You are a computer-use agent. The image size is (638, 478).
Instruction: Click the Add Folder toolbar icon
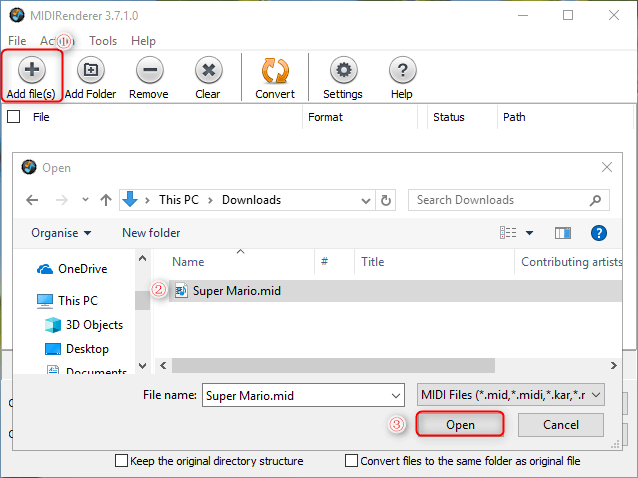coord(90,70)
